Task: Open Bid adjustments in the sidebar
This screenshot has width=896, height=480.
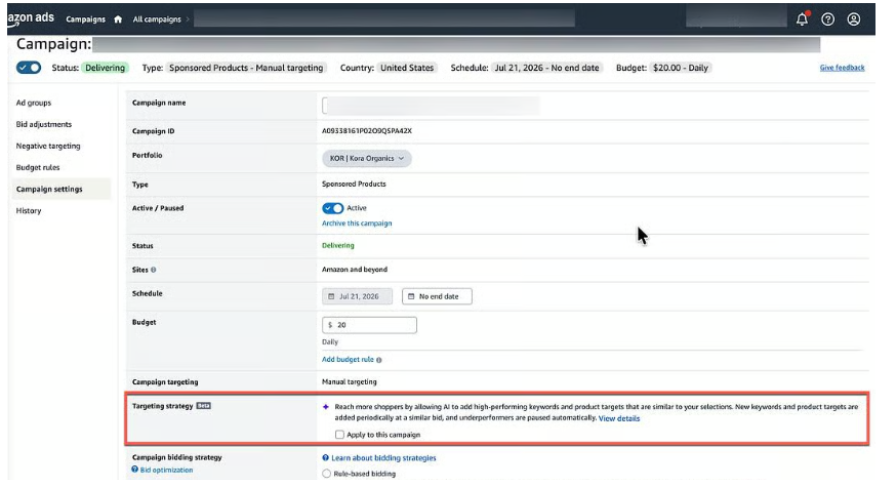Action: click(44, 125)
